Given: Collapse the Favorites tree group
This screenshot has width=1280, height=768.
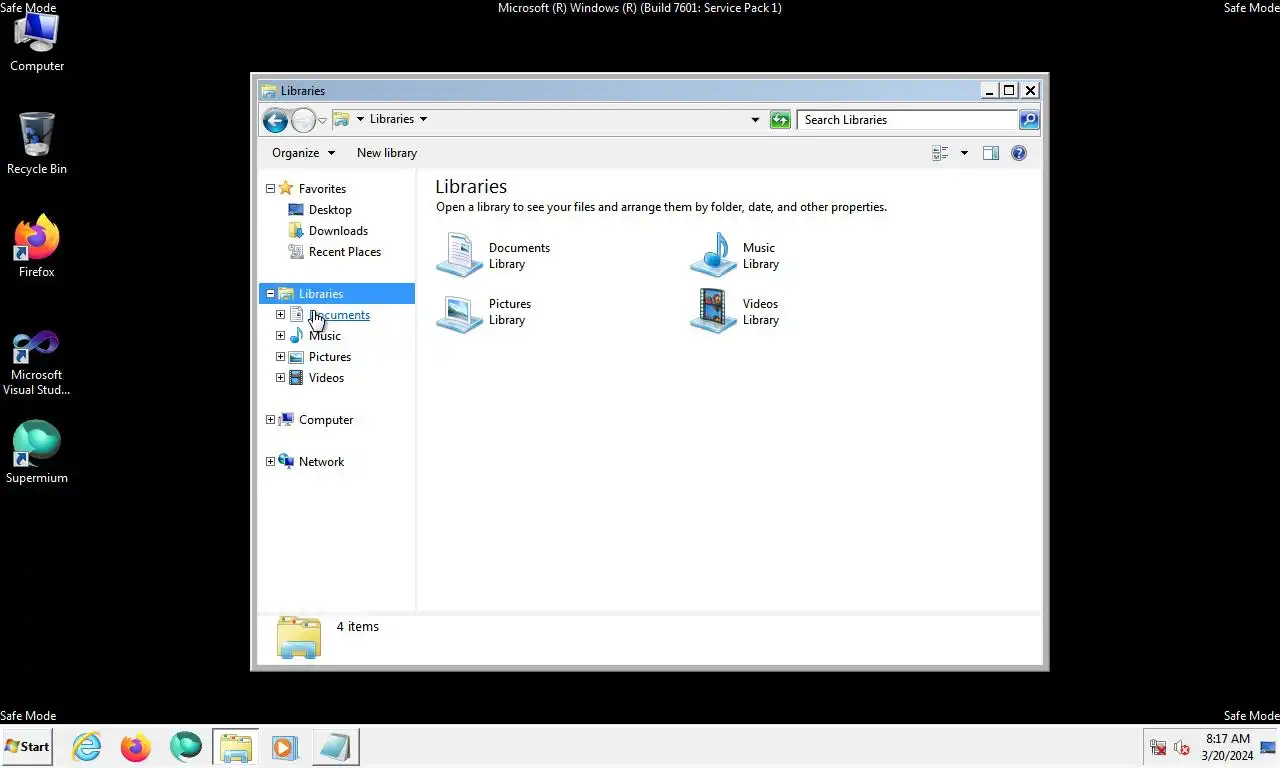Looking at the screenshot, I should pos(270,189).
